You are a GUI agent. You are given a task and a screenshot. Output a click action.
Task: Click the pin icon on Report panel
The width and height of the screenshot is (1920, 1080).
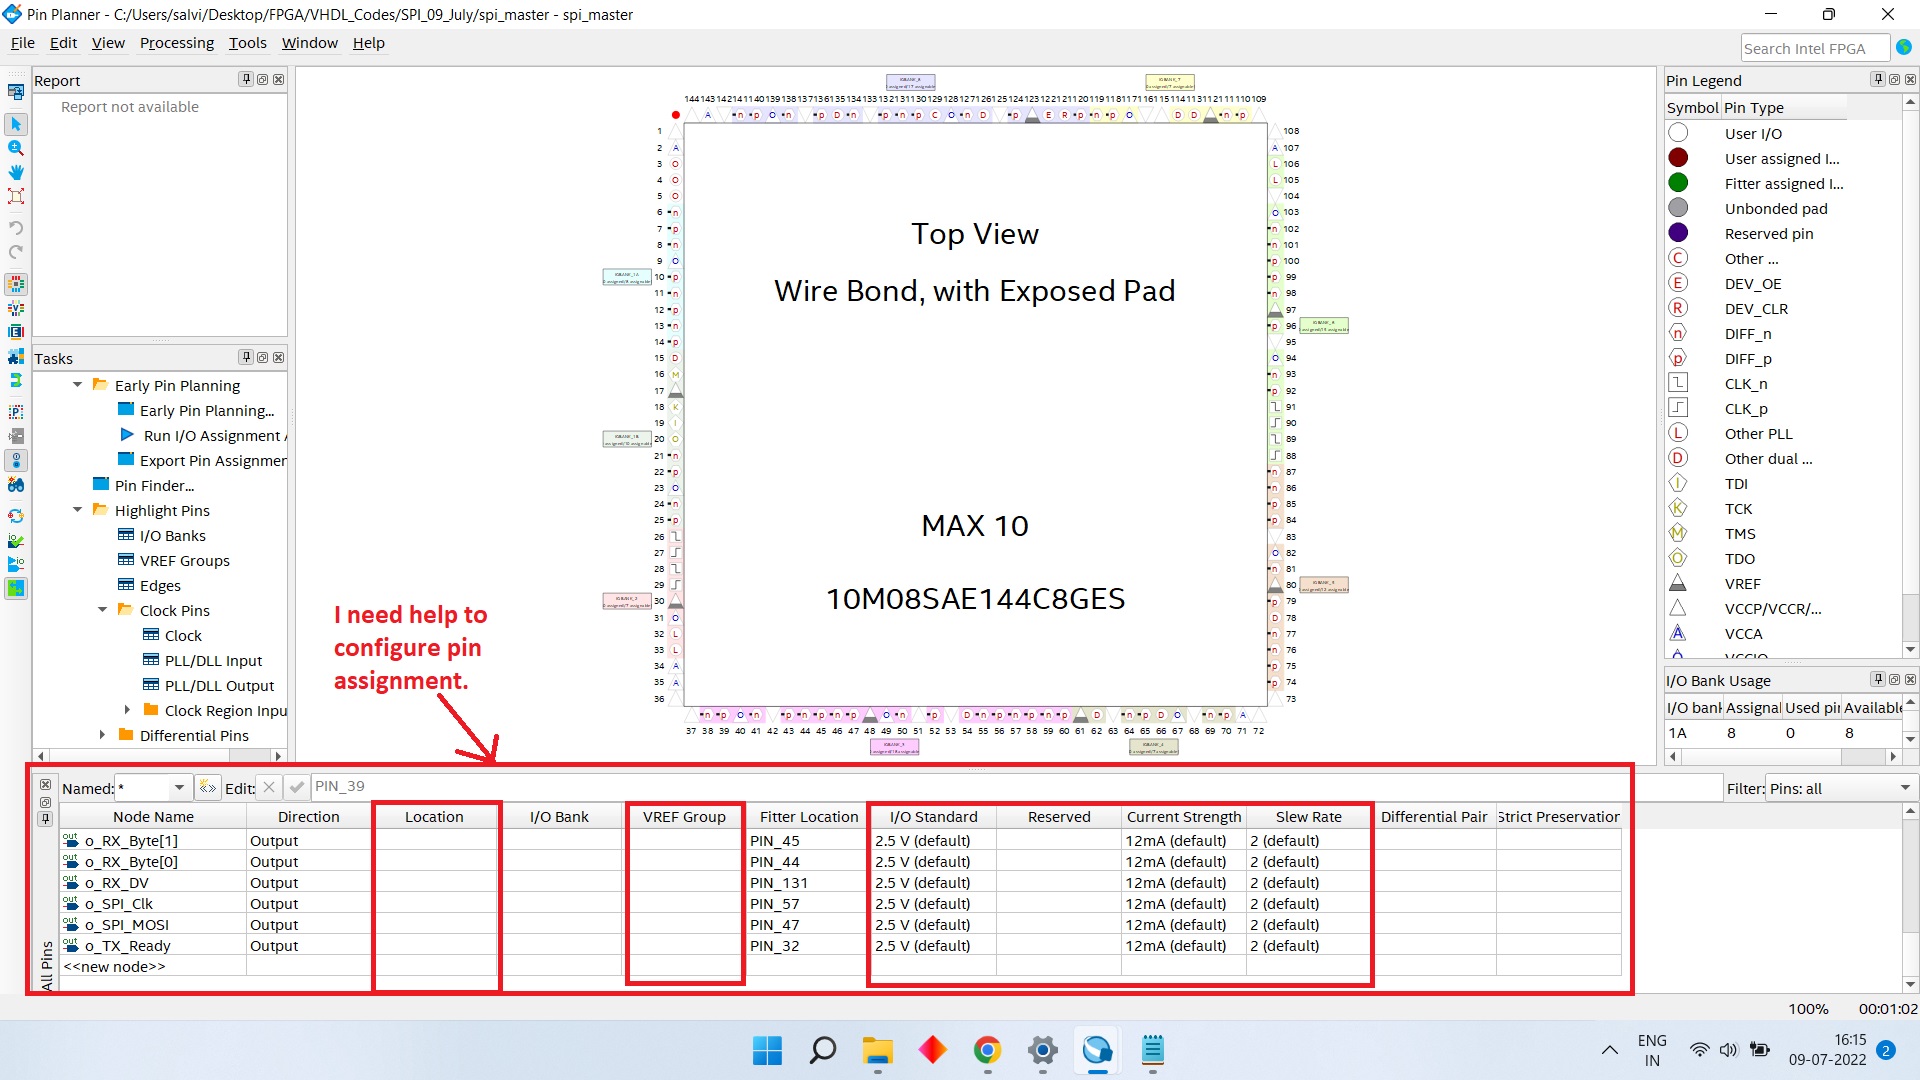[x=246, y=80]
